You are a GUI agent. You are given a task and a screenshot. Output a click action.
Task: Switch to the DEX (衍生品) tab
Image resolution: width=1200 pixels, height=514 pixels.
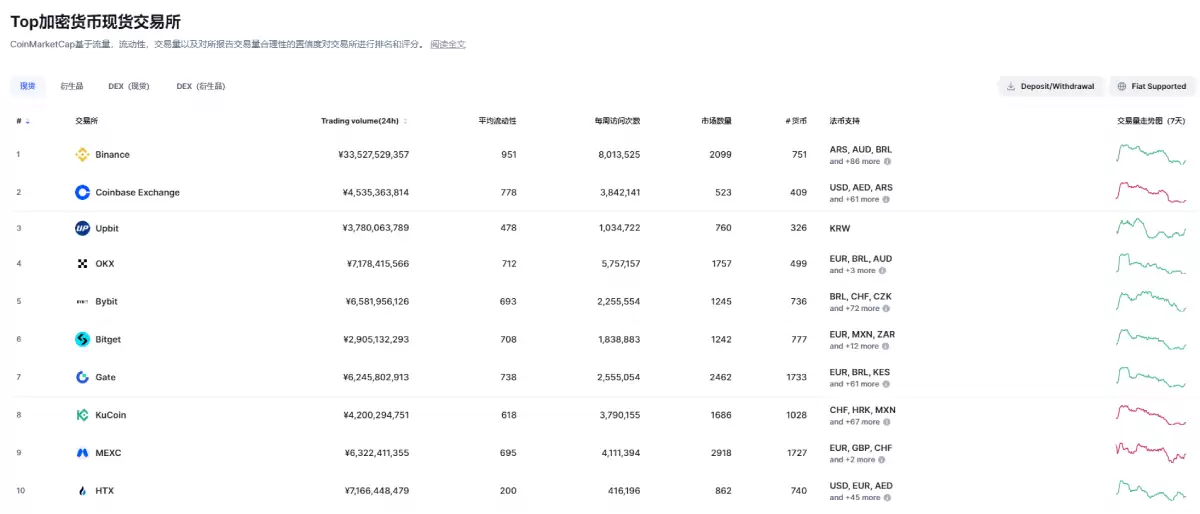[x=201, y=86]
